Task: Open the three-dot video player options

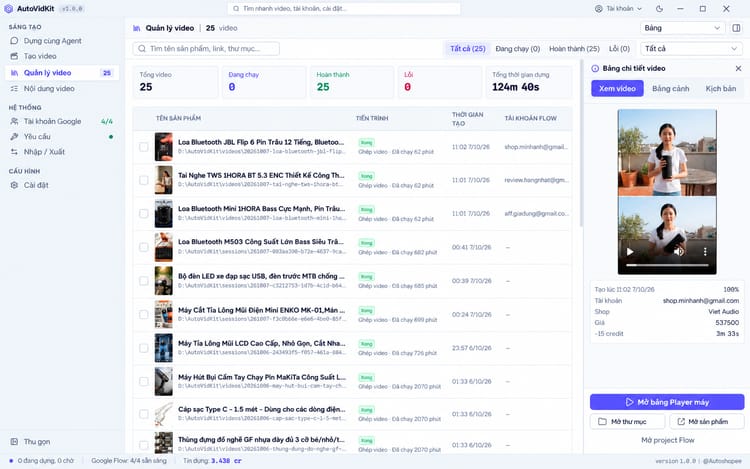Action: click(x=705, y=251)
